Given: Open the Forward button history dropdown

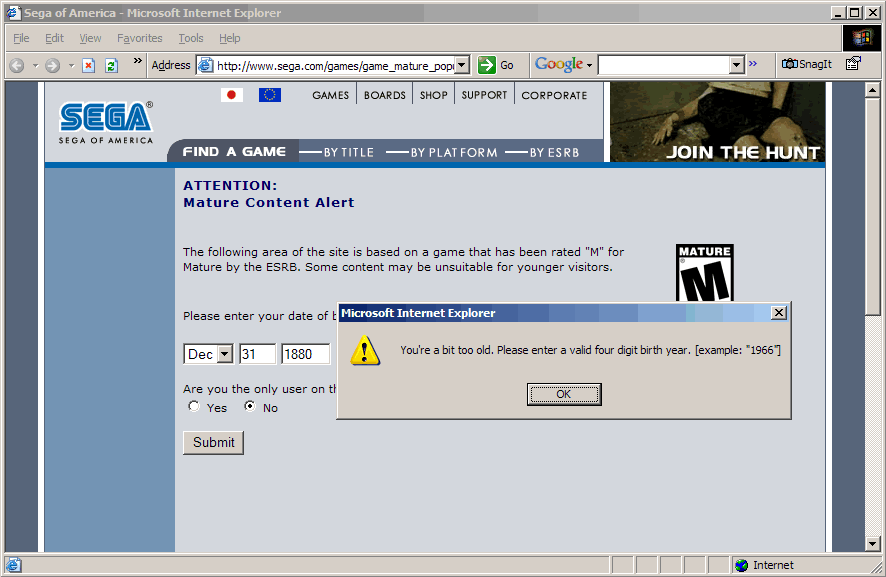Looking at the screenshot, I should (71, 66).
